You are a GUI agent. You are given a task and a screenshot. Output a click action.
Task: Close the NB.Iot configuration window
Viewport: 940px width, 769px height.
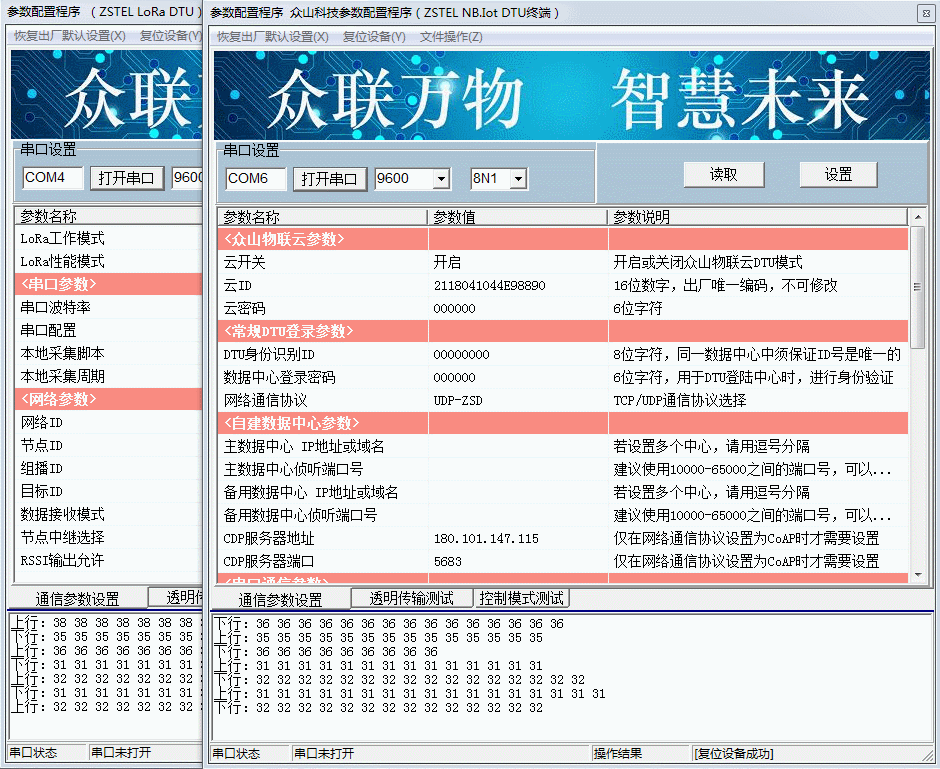tap(926, 13)
